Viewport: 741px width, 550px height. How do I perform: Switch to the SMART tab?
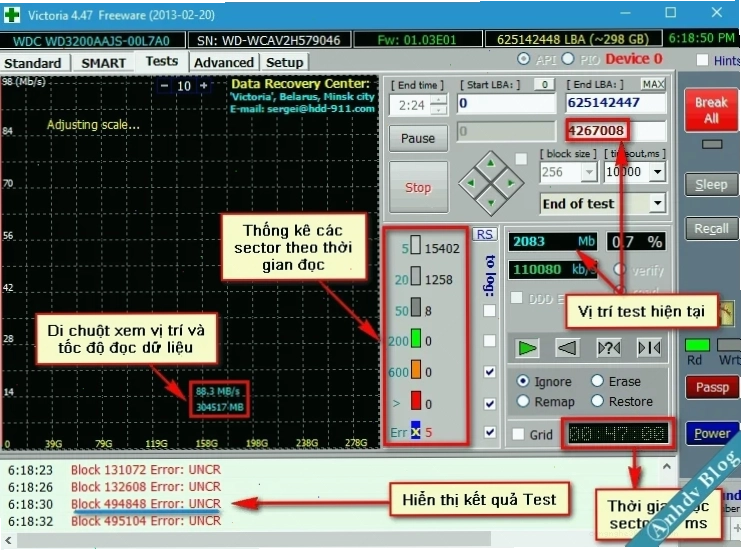click(103, 63)
